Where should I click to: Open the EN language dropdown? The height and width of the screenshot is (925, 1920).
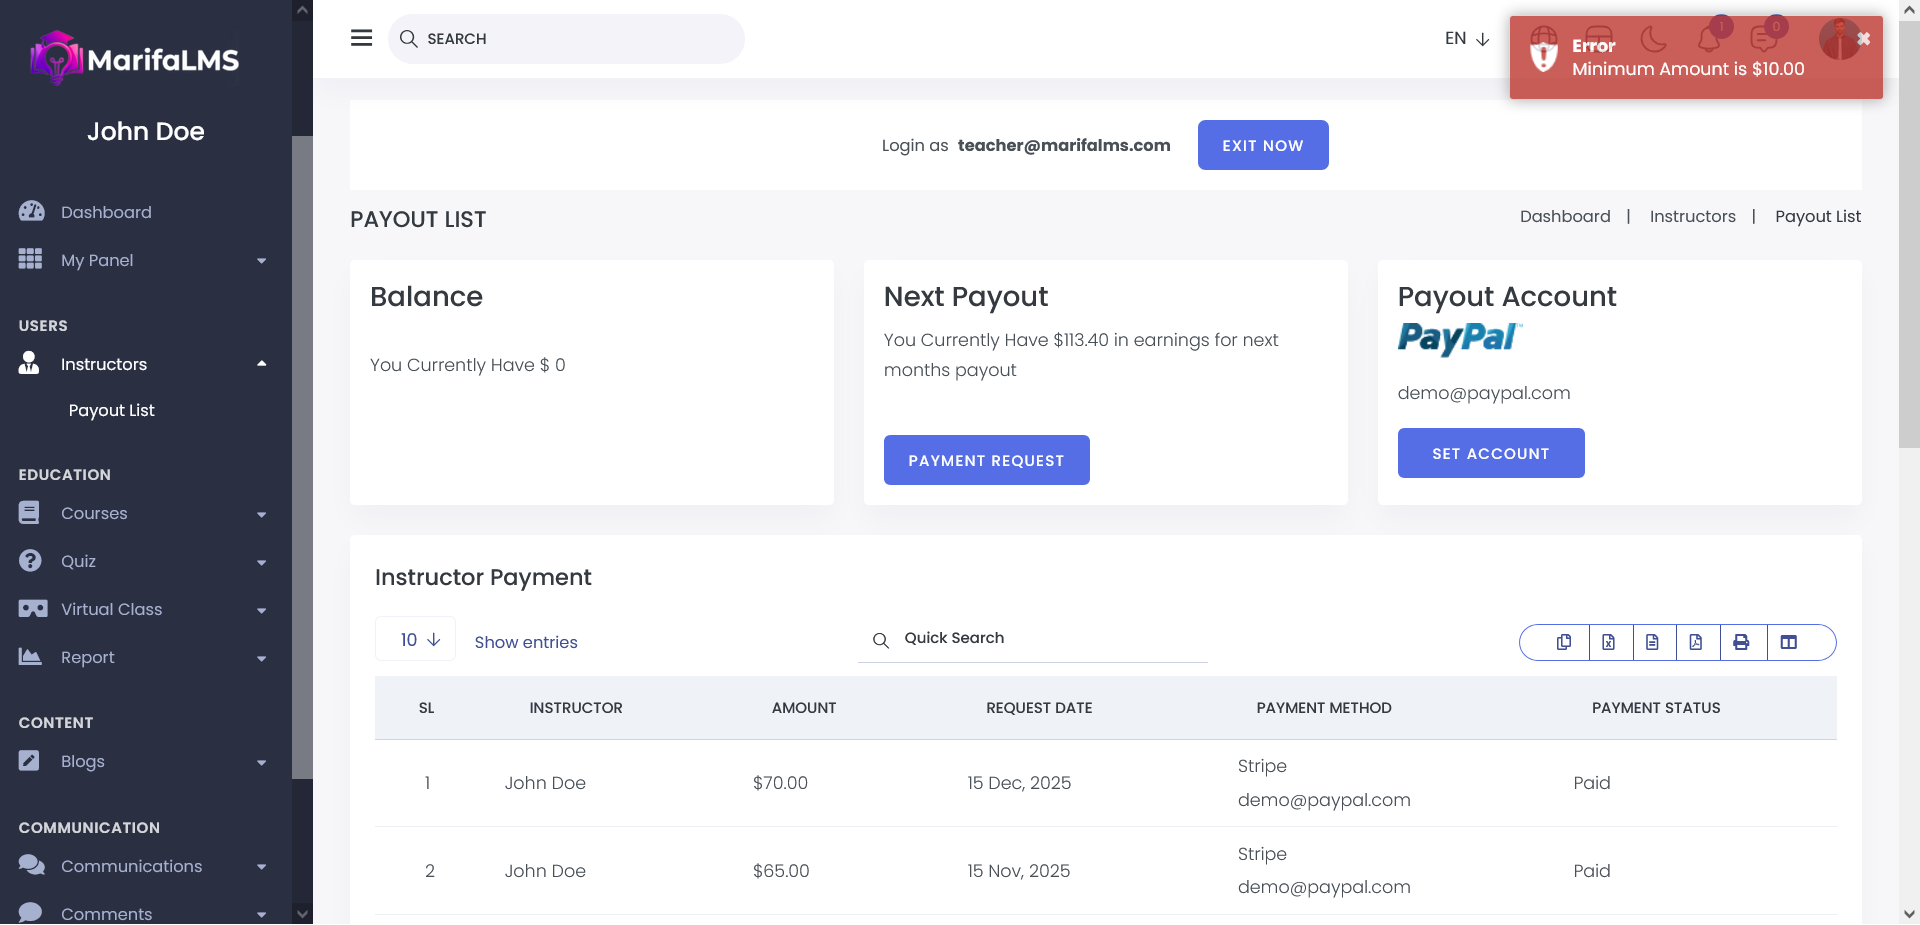click(x=1466, y=39)
